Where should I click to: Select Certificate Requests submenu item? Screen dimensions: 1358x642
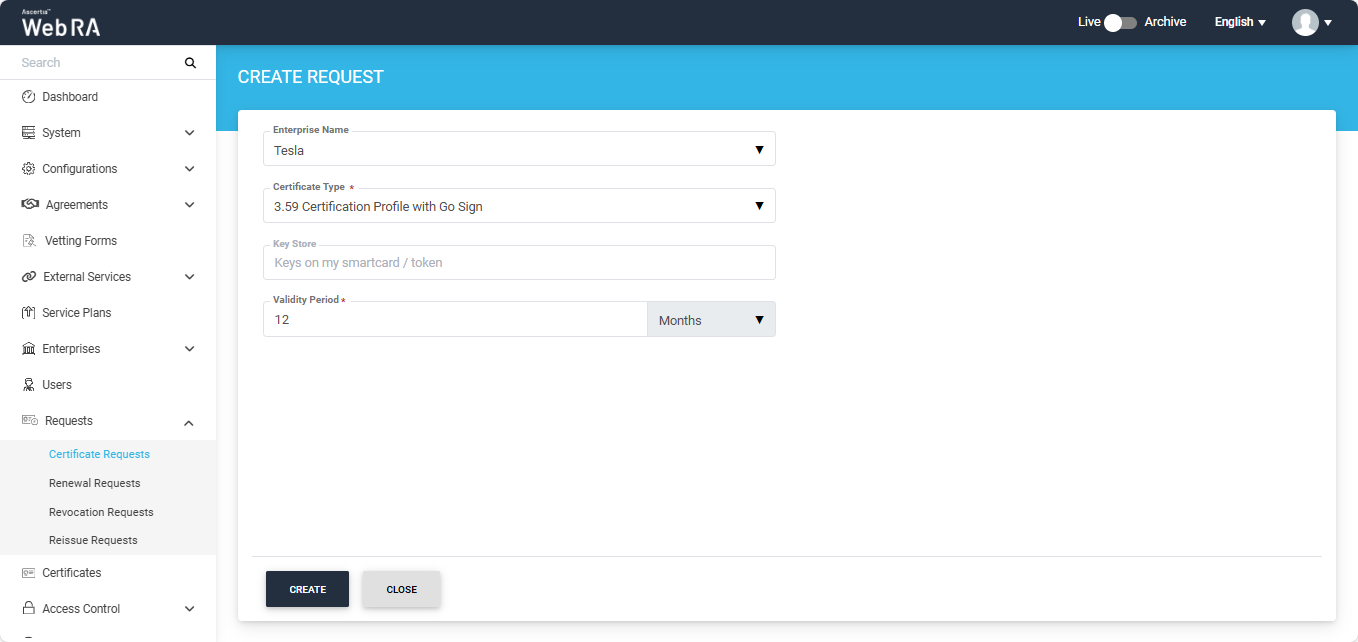(99, 454)
